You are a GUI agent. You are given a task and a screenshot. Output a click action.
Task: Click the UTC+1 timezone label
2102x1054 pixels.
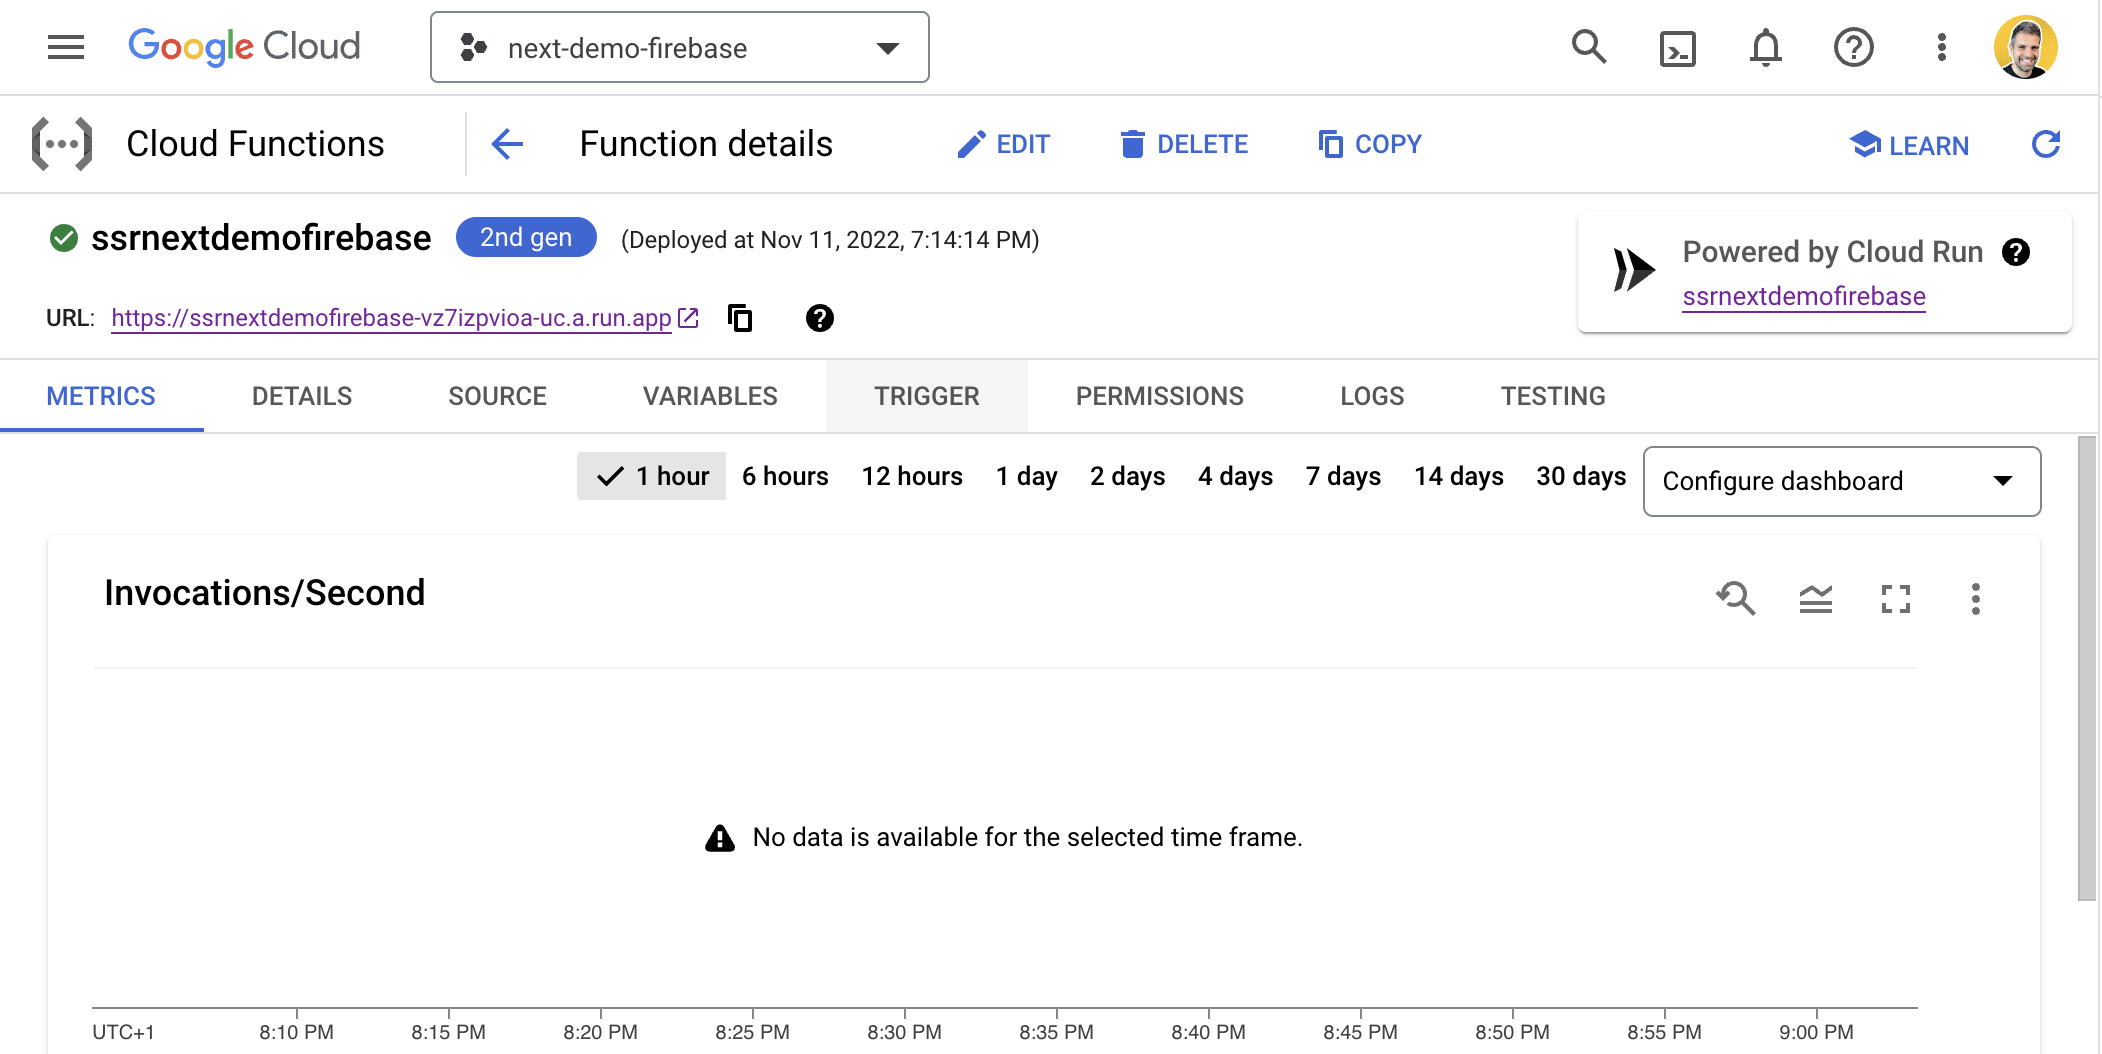click(x=123, y=1032)
